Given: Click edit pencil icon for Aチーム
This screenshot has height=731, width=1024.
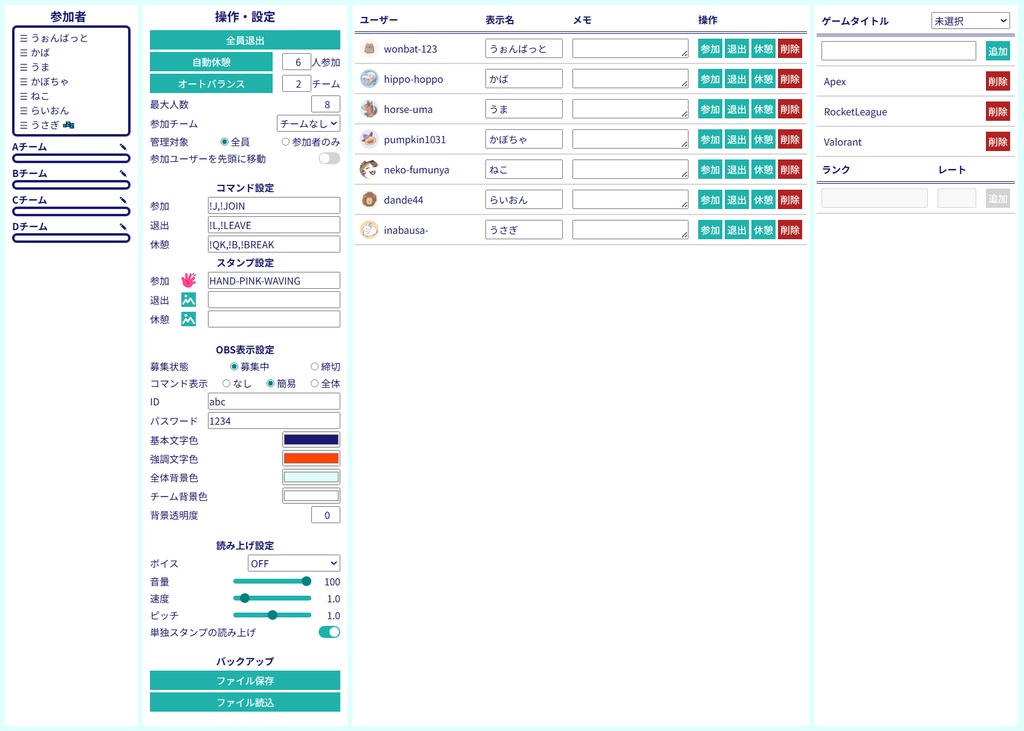Looking at the screenshot, I should 123,147.
